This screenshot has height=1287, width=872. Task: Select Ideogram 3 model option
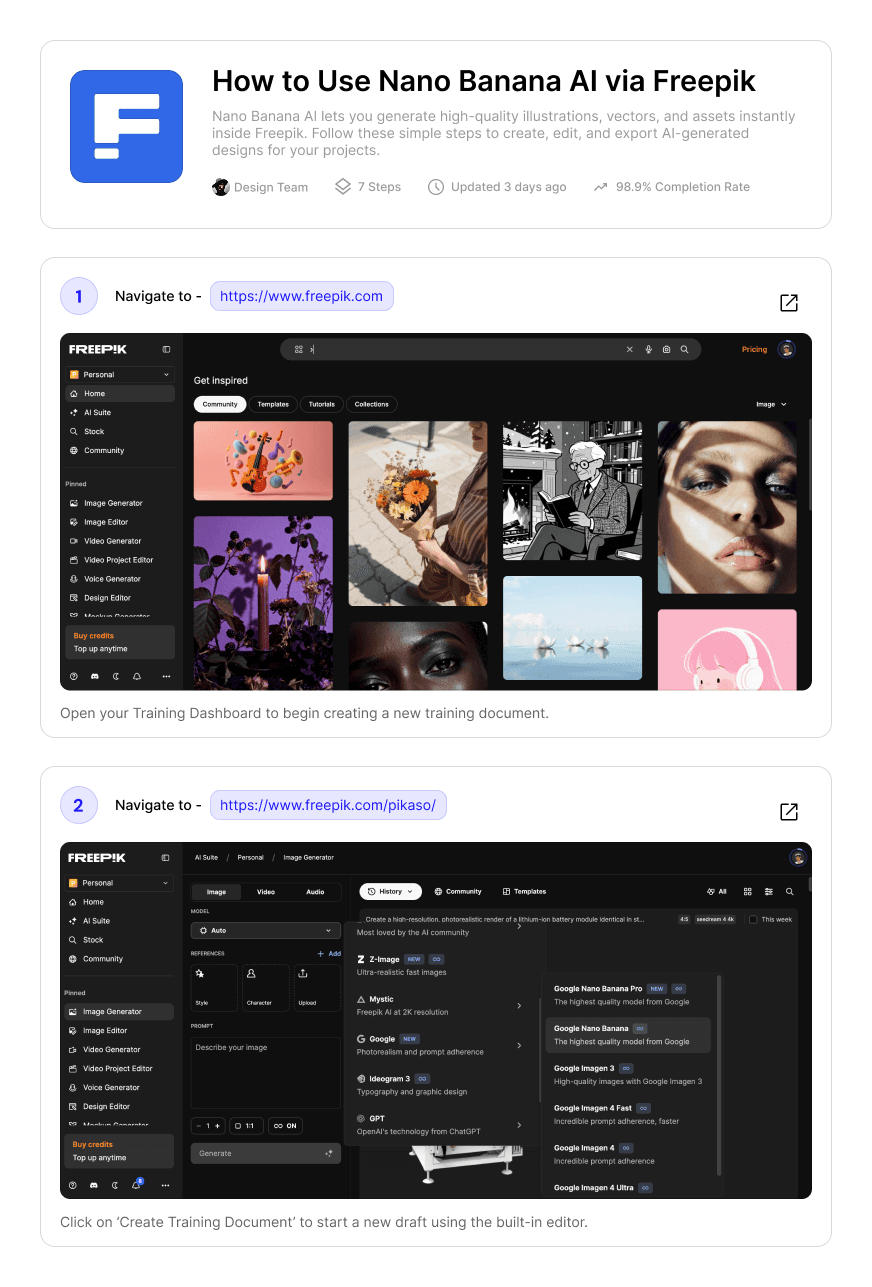pos(440,1085)
